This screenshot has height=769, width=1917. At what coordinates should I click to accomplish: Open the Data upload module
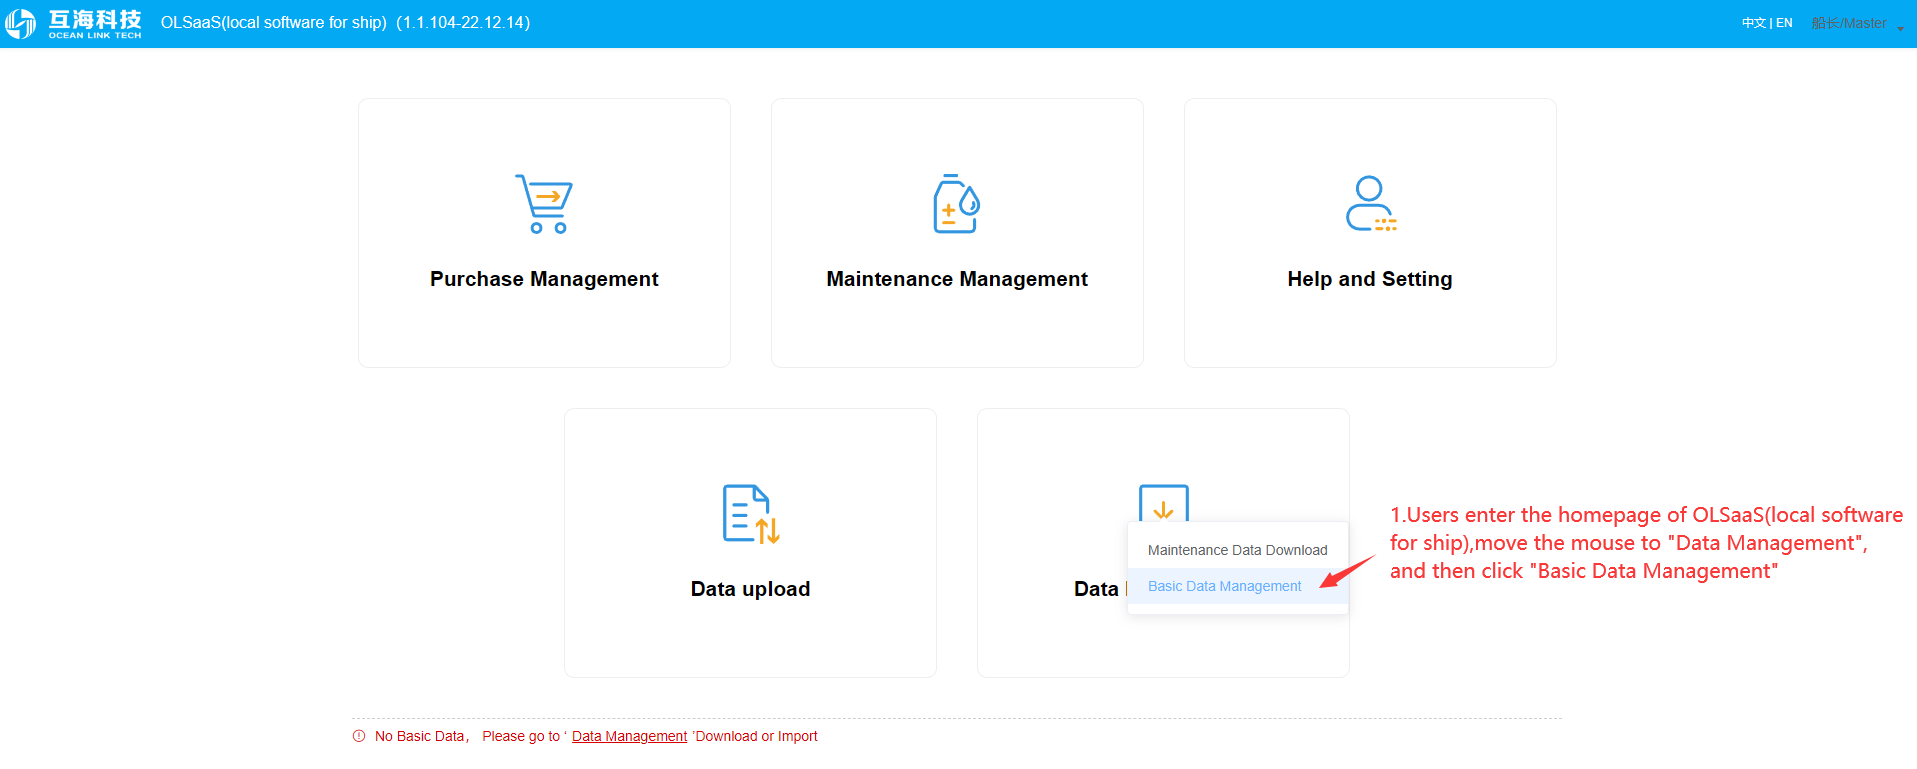pos(750,543)
